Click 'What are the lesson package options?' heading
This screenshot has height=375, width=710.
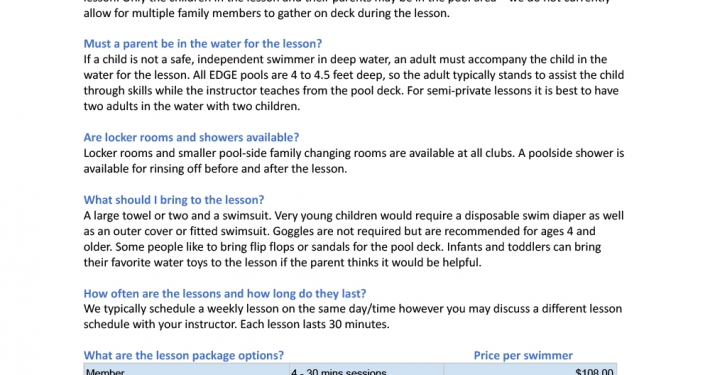tap(183, 355)
